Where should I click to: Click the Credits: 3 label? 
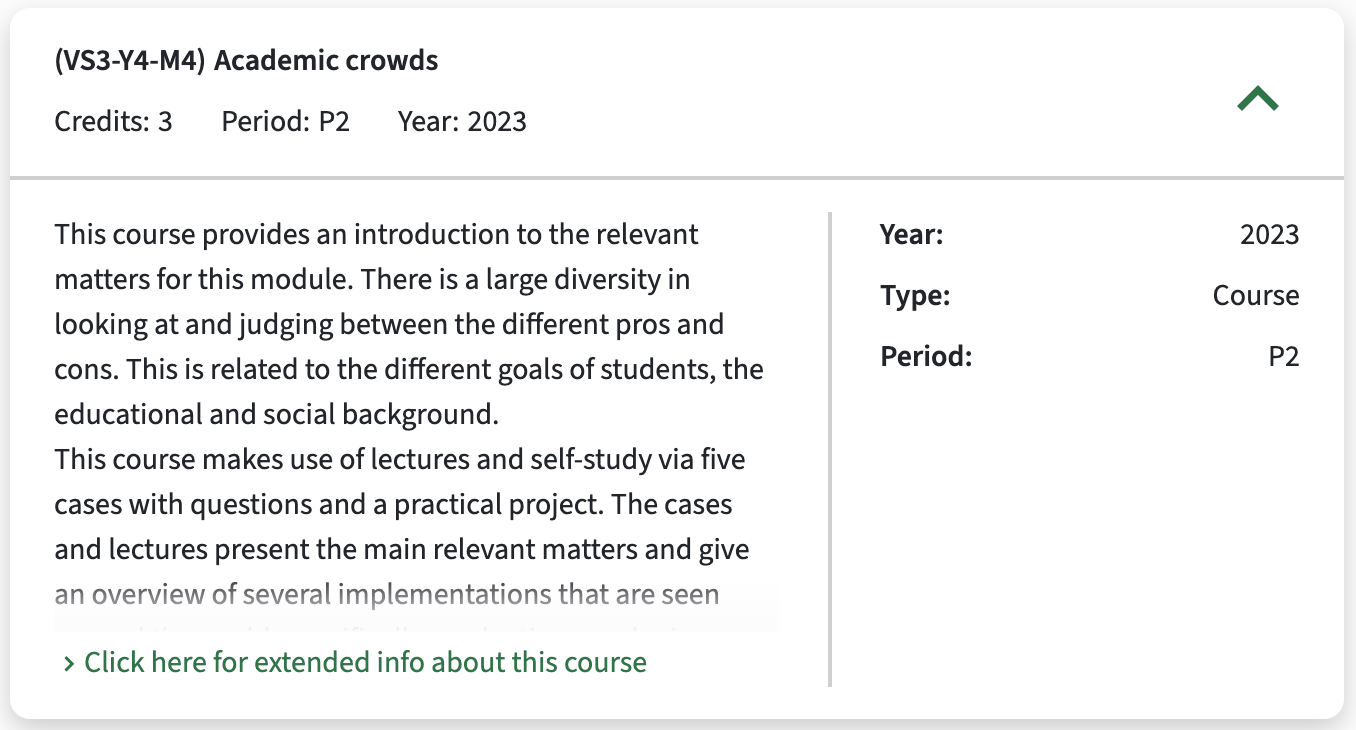(113, 122)
